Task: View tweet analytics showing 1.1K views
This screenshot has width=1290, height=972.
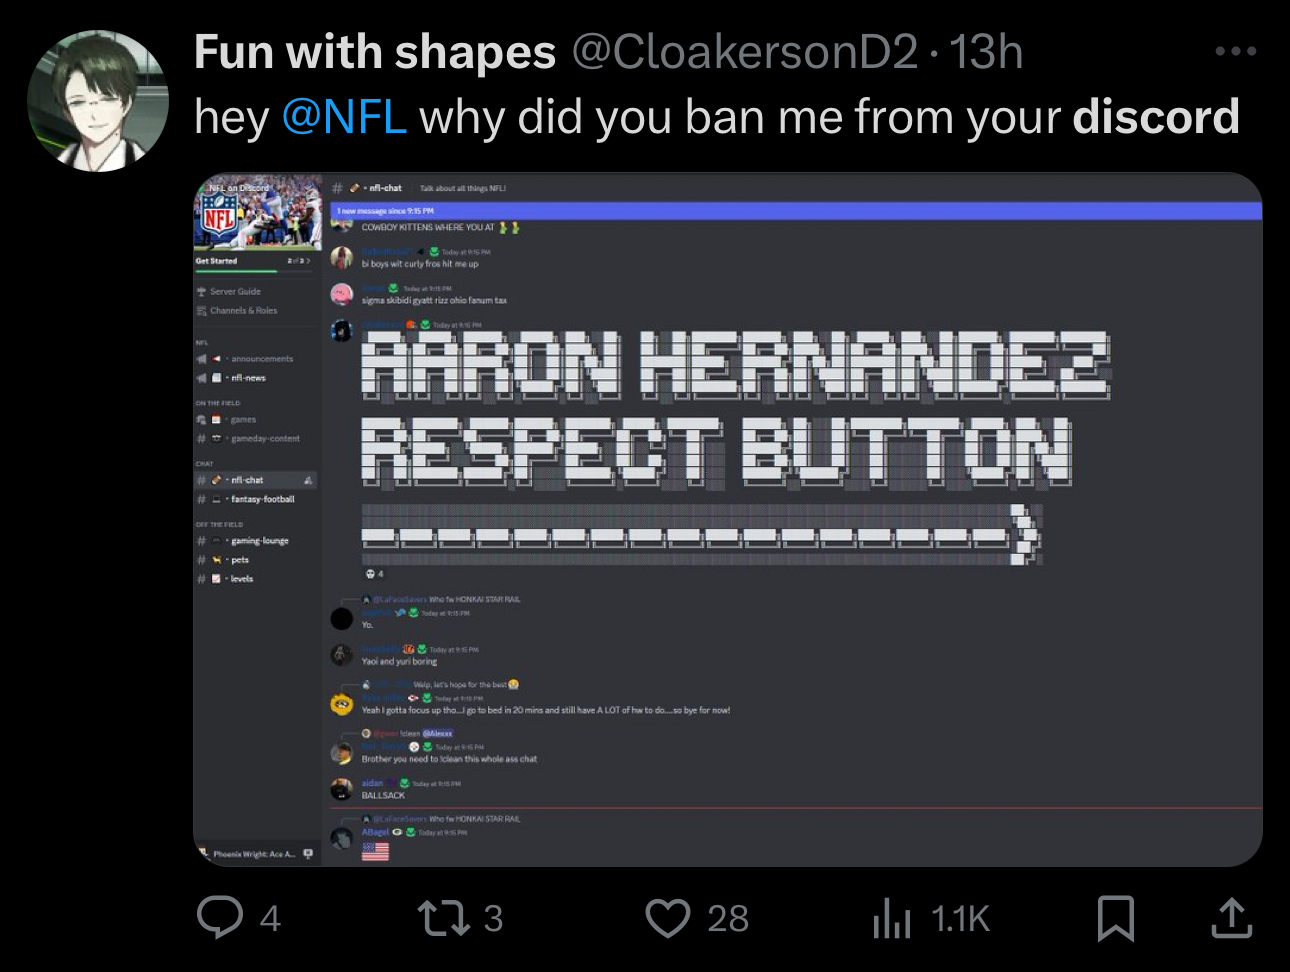Action: coord(891,918)
